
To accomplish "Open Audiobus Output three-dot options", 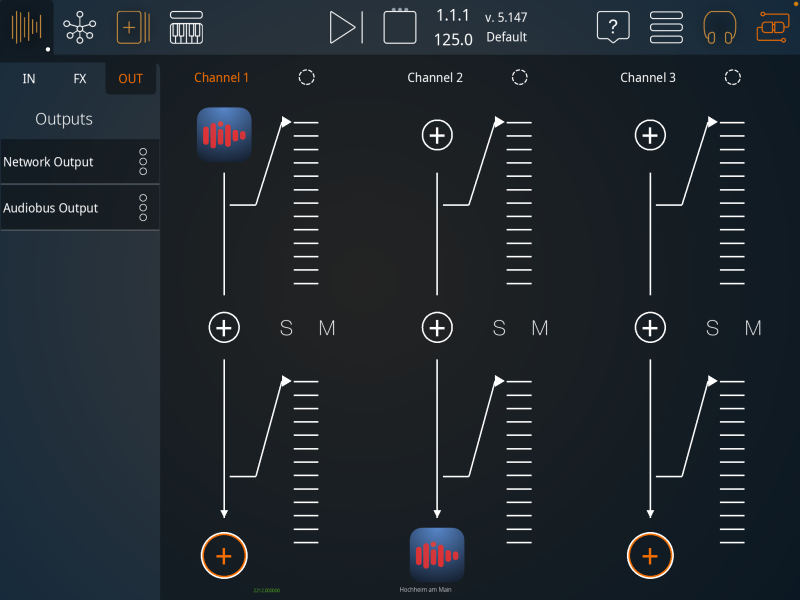I will (x=143, y=208).
